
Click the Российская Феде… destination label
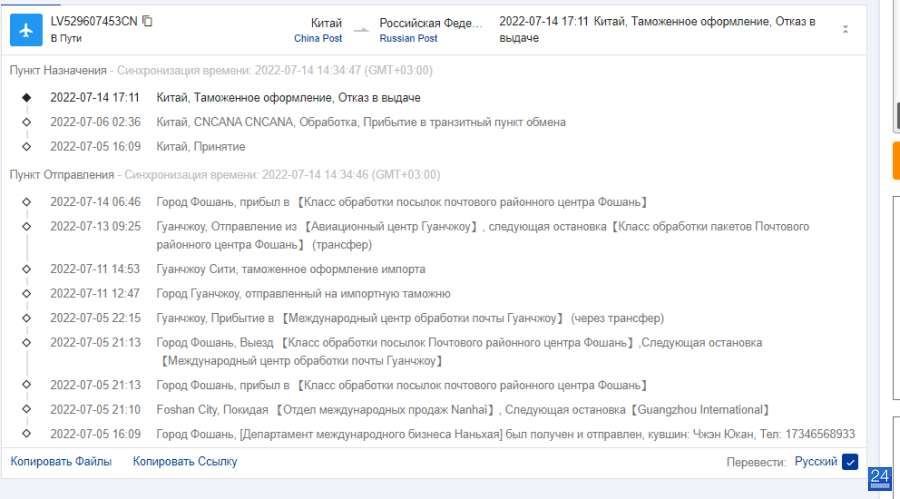pyautogui.click(x=431, y=23)
